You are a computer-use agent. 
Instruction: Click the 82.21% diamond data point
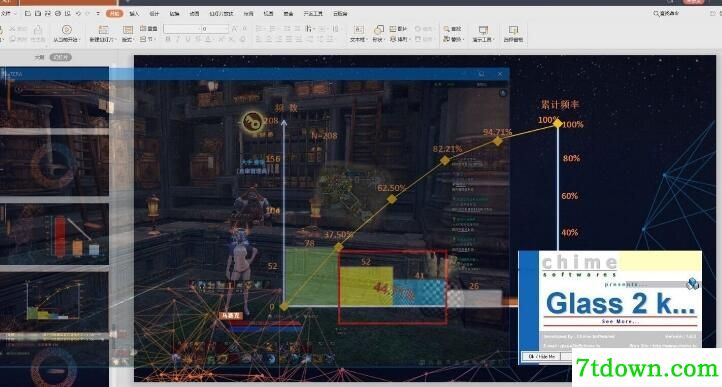(x=444, y=160)
